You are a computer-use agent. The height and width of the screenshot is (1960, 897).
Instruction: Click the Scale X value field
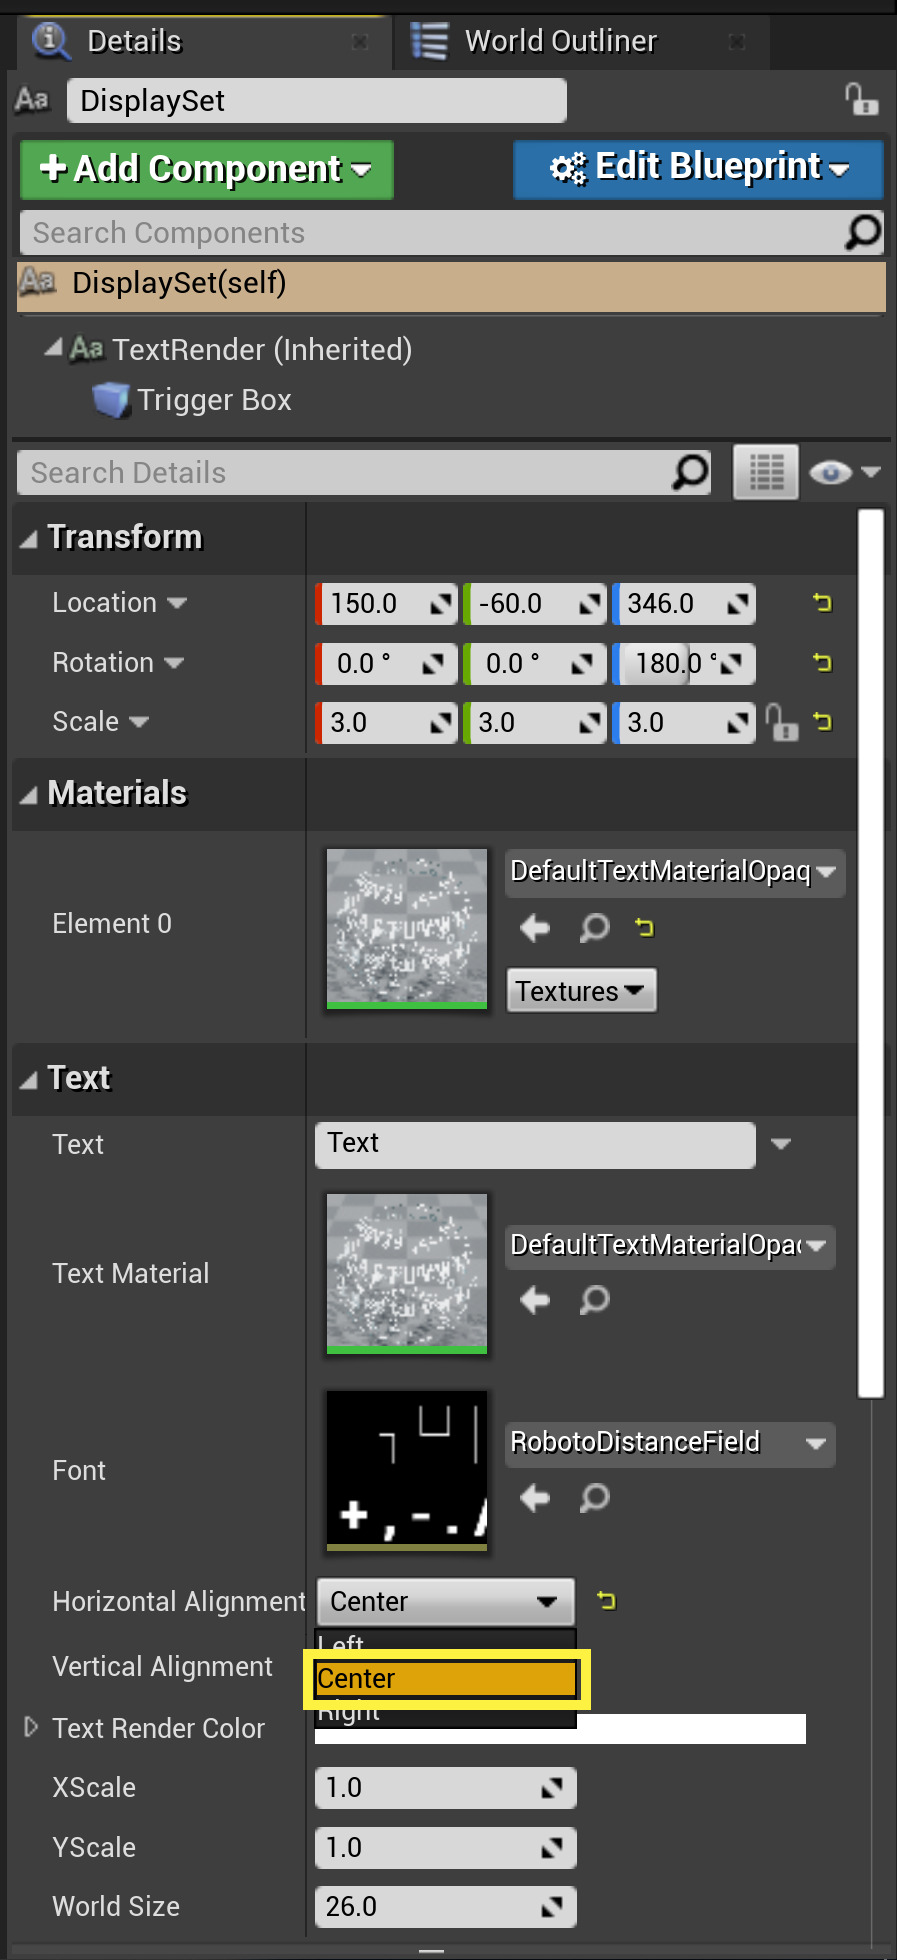pyautogui.click(x=386, y=723)
